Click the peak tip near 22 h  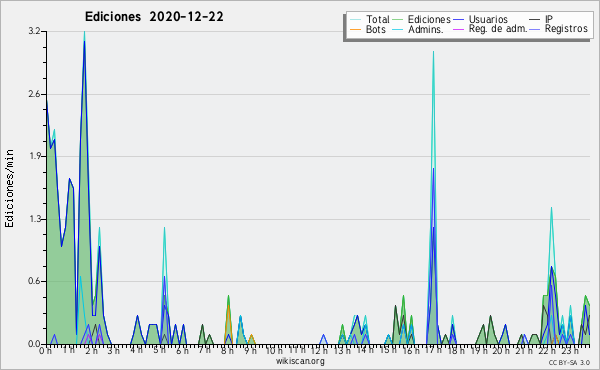click(x=551, y=208)
